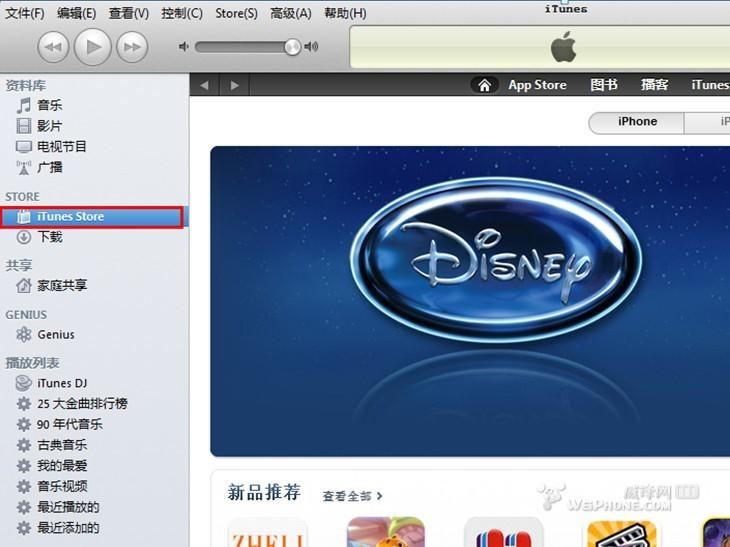730x547 pixels.
Task: Open Genius atom icon item
Action: [24, 334]
